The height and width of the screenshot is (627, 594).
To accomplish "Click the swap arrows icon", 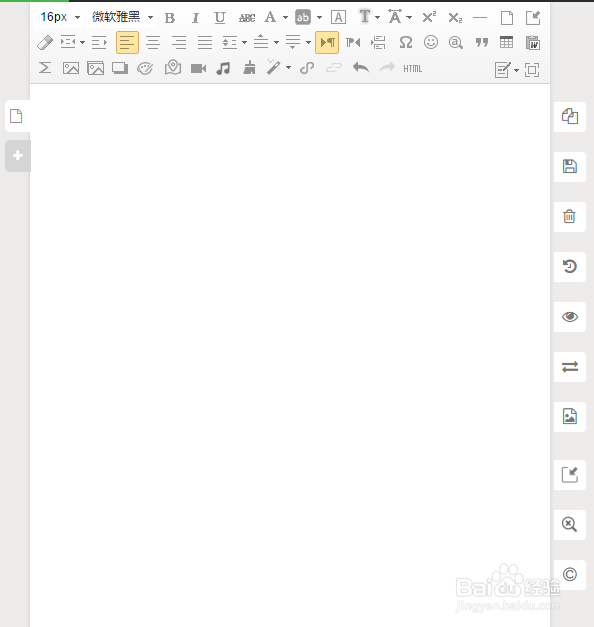I will (570, 367).
